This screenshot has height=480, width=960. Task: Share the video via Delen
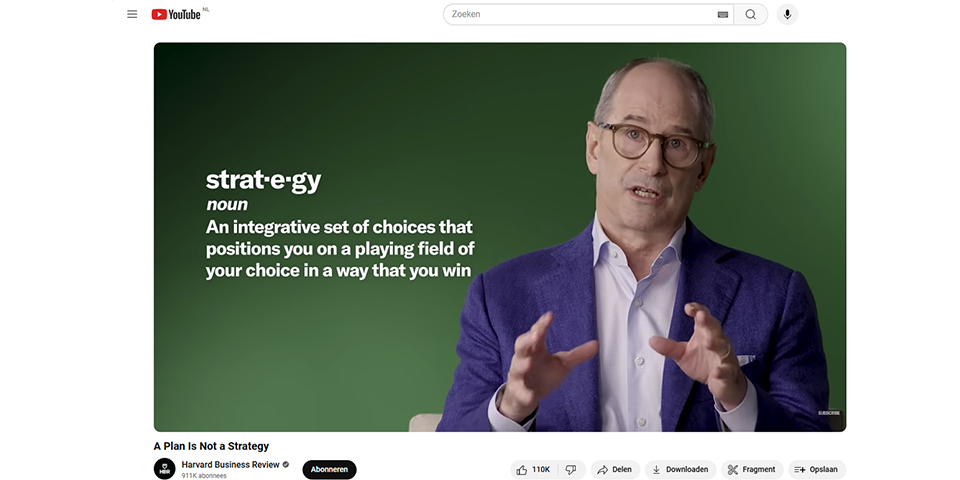point(615,470)
